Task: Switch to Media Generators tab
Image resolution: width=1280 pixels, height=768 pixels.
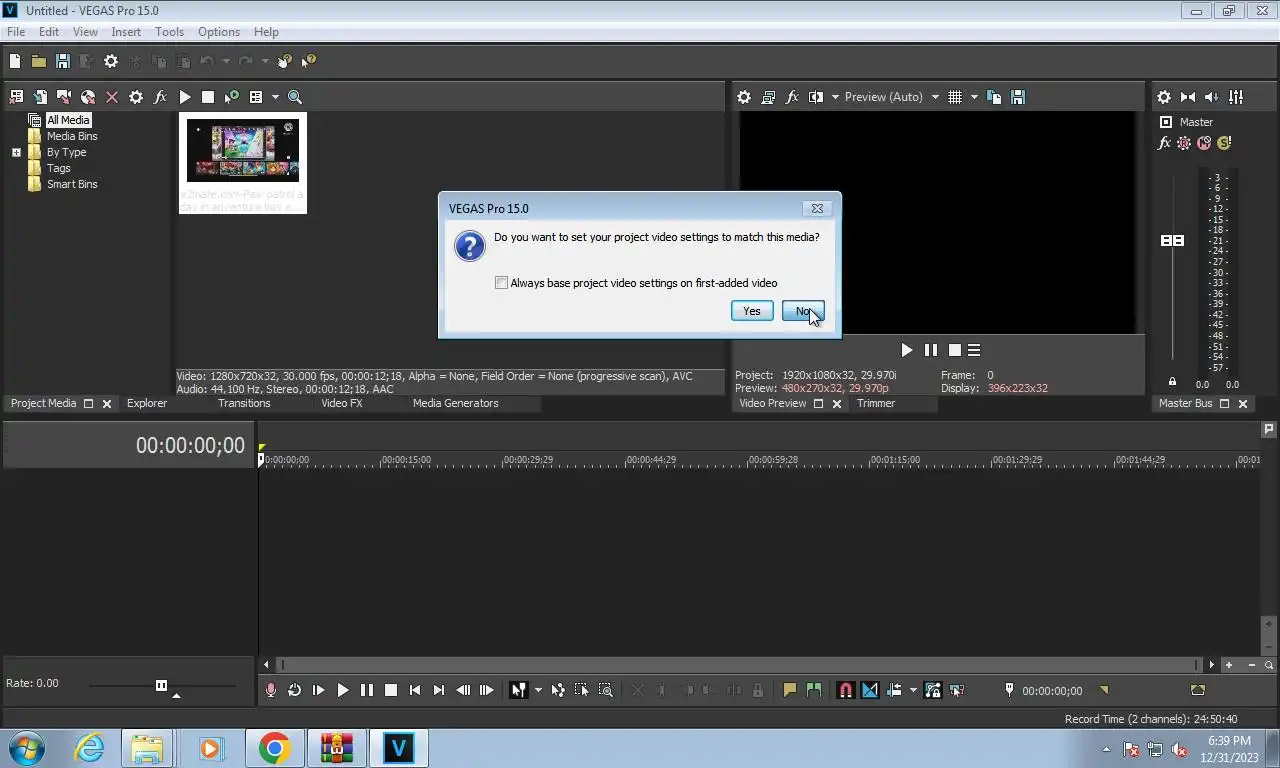Action: tap(455, 403)
